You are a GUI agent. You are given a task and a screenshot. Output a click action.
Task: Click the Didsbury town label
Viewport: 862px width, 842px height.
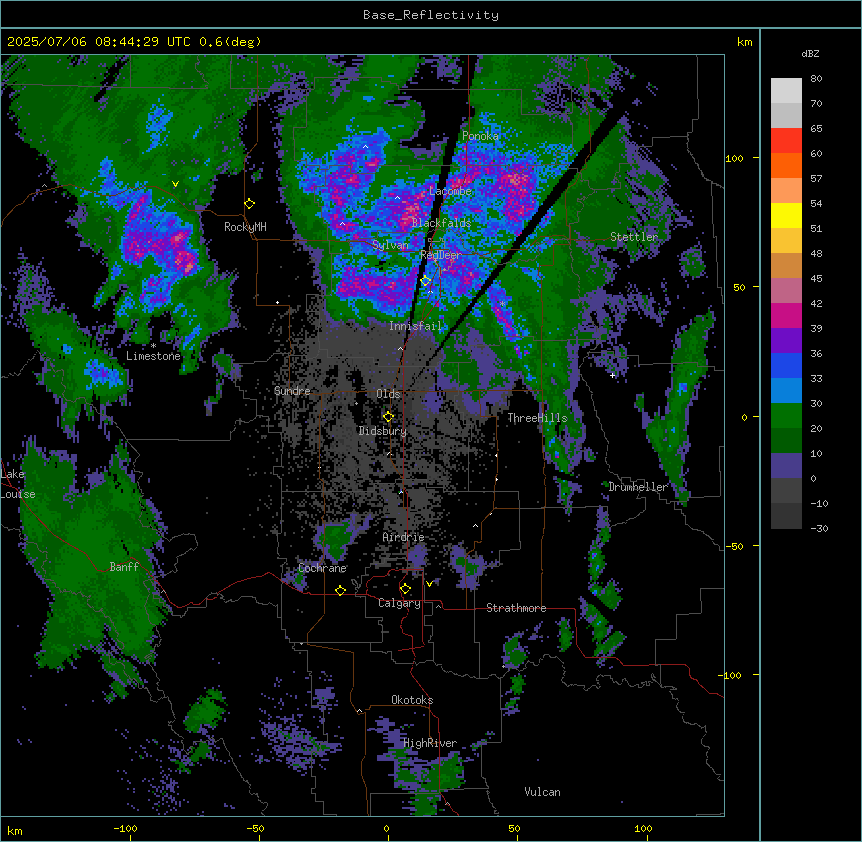point(383,431)
